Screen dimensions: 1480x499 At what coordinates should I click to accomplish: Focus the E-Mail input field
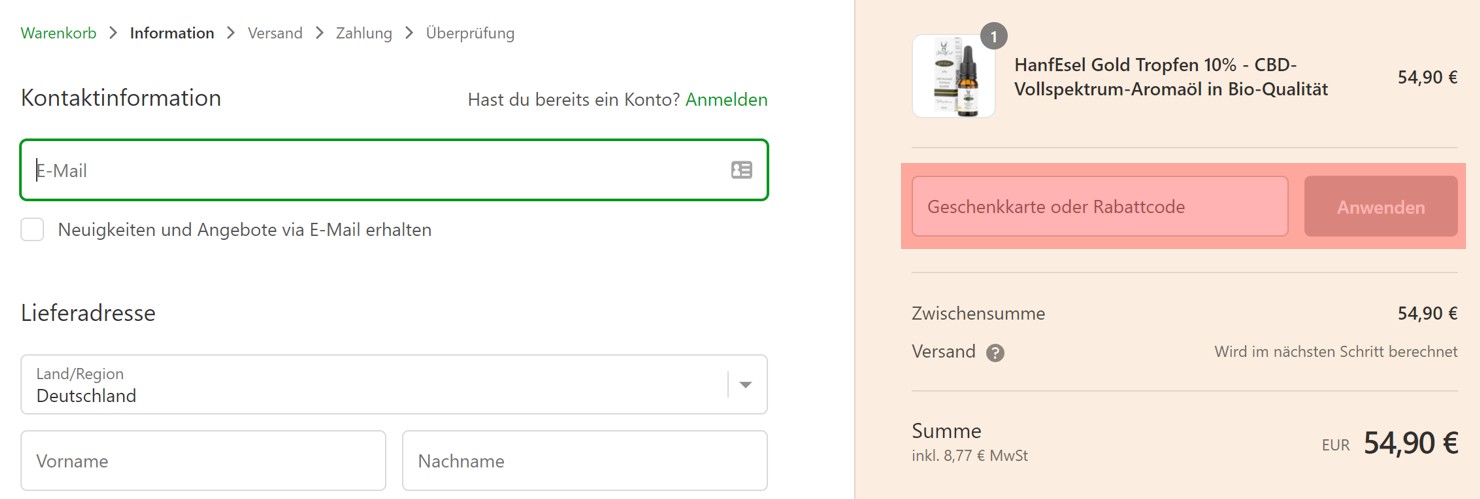click(x=380, y=170)
